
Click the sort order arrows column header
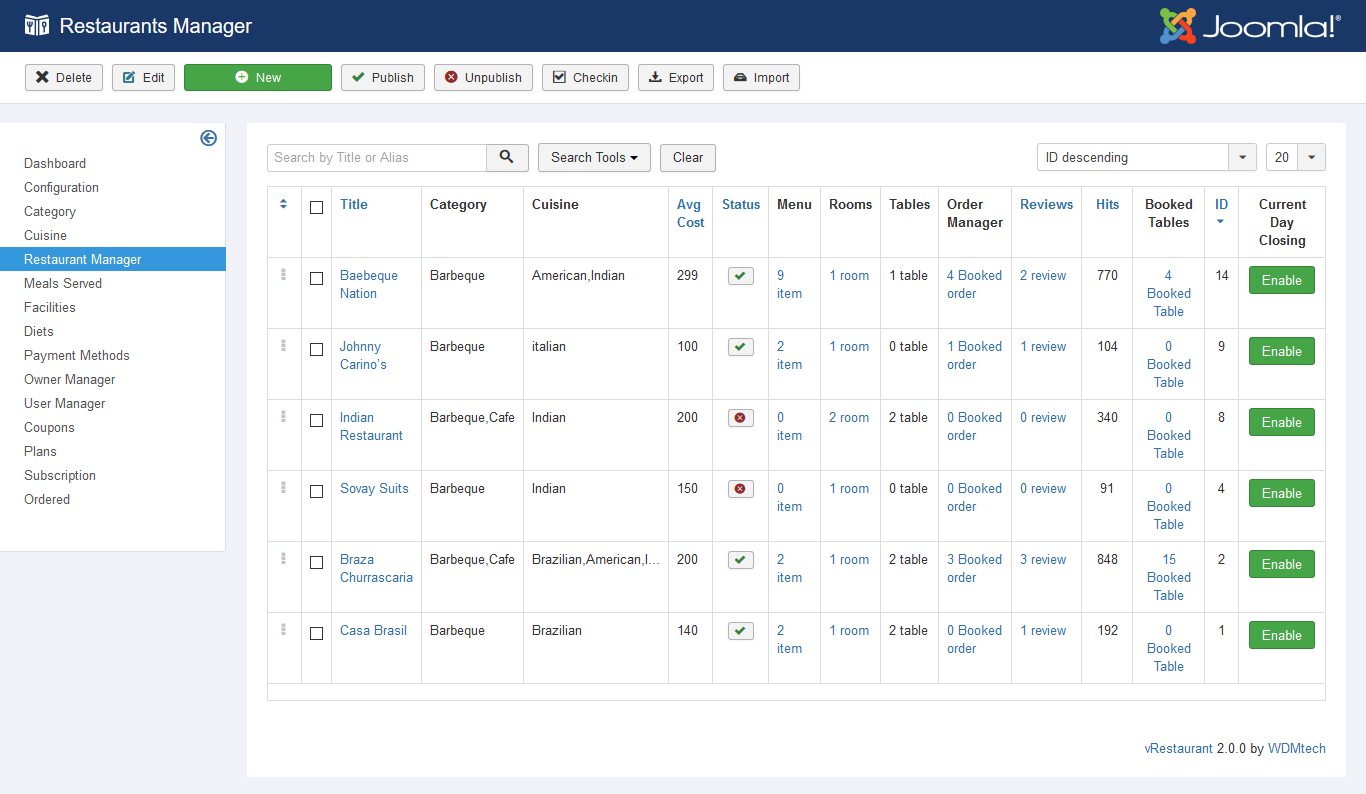(284, 204)
